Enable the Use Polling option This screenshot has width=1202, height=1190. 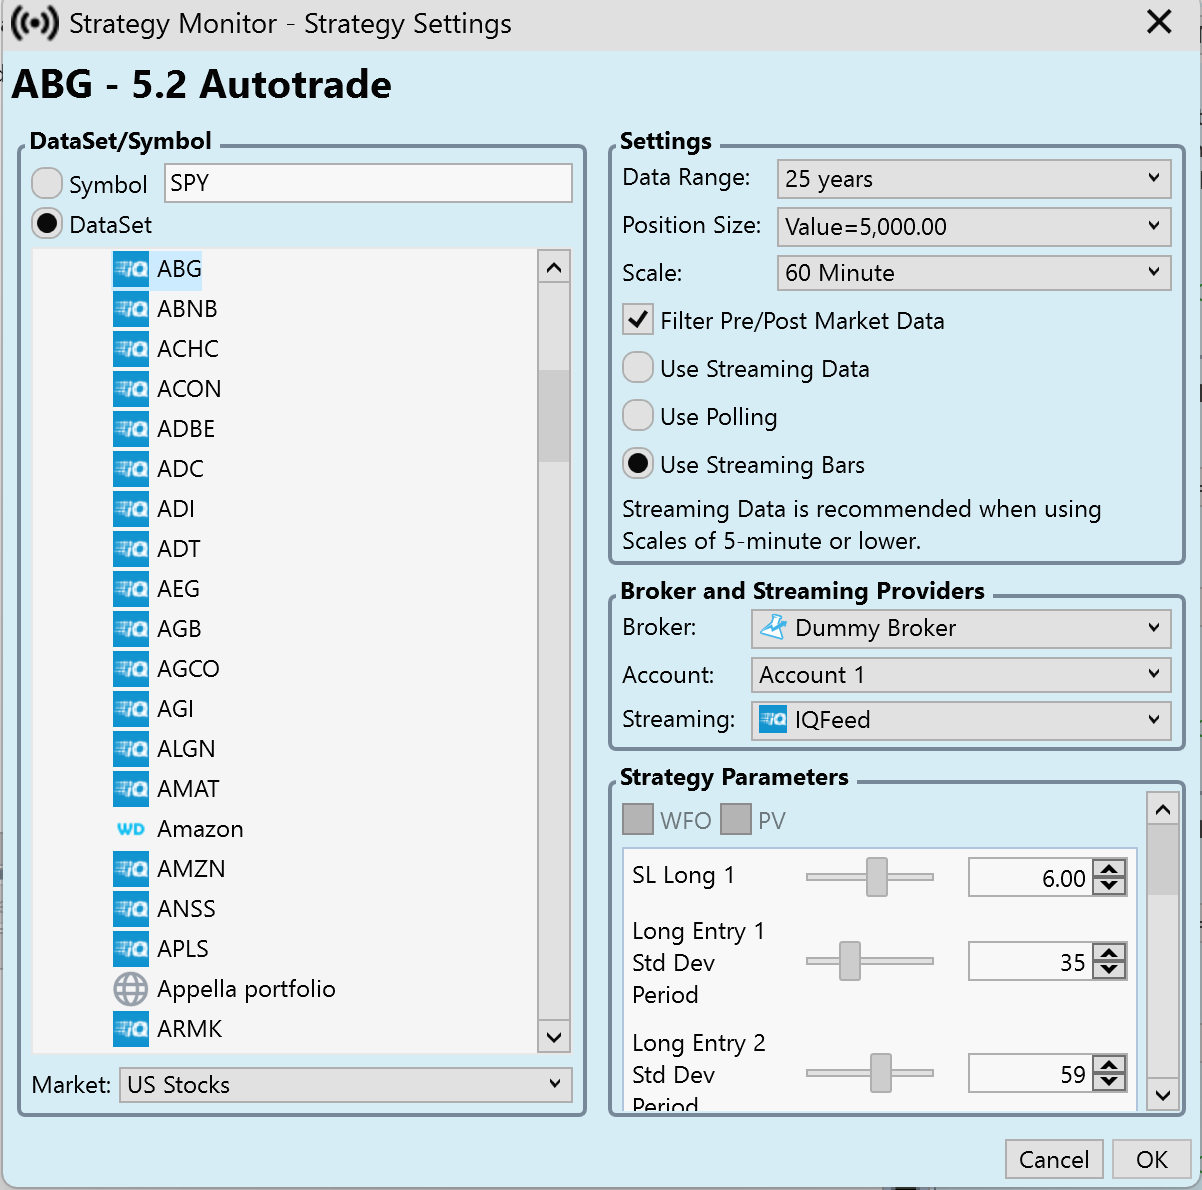tap(638, 417)
